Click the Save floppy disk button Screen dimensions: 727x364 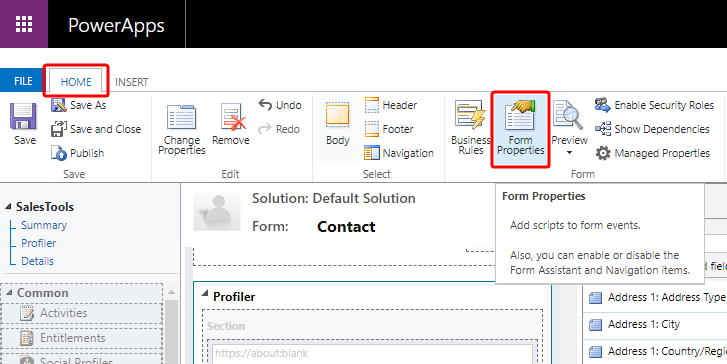click(x=24, y=124)
